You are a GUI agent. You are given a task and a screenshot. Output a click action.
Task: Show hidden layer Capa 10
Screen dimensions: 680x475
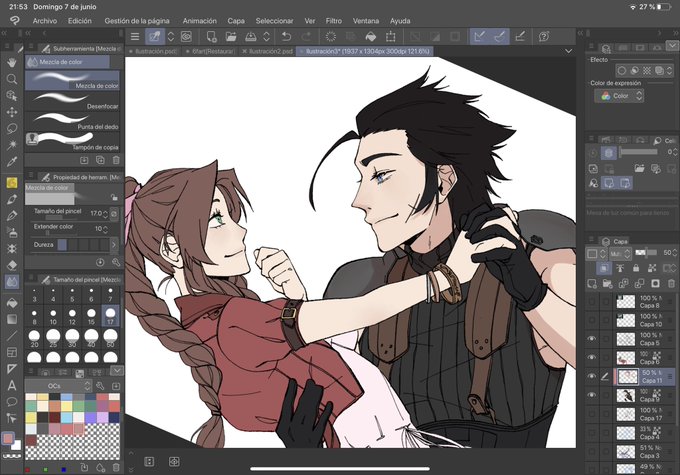point(592,320)
